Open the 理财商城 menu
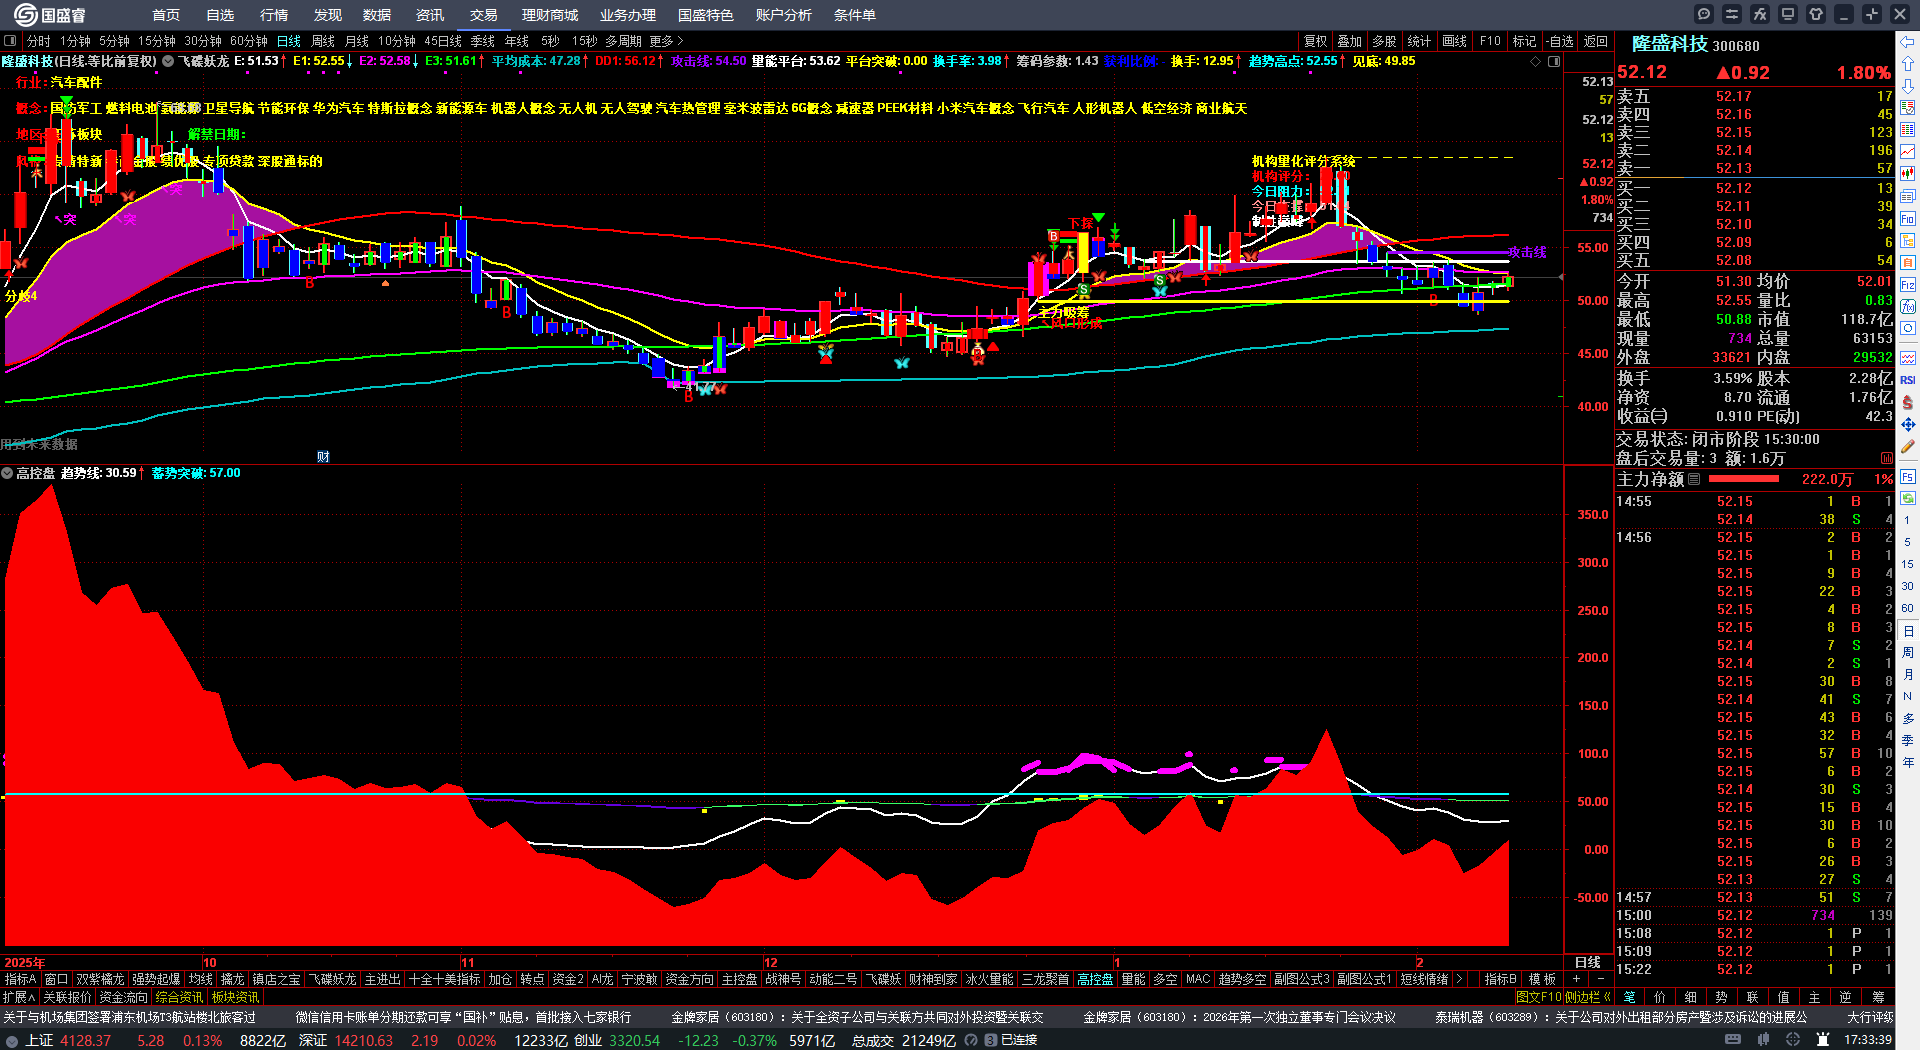 coord(550,15)
